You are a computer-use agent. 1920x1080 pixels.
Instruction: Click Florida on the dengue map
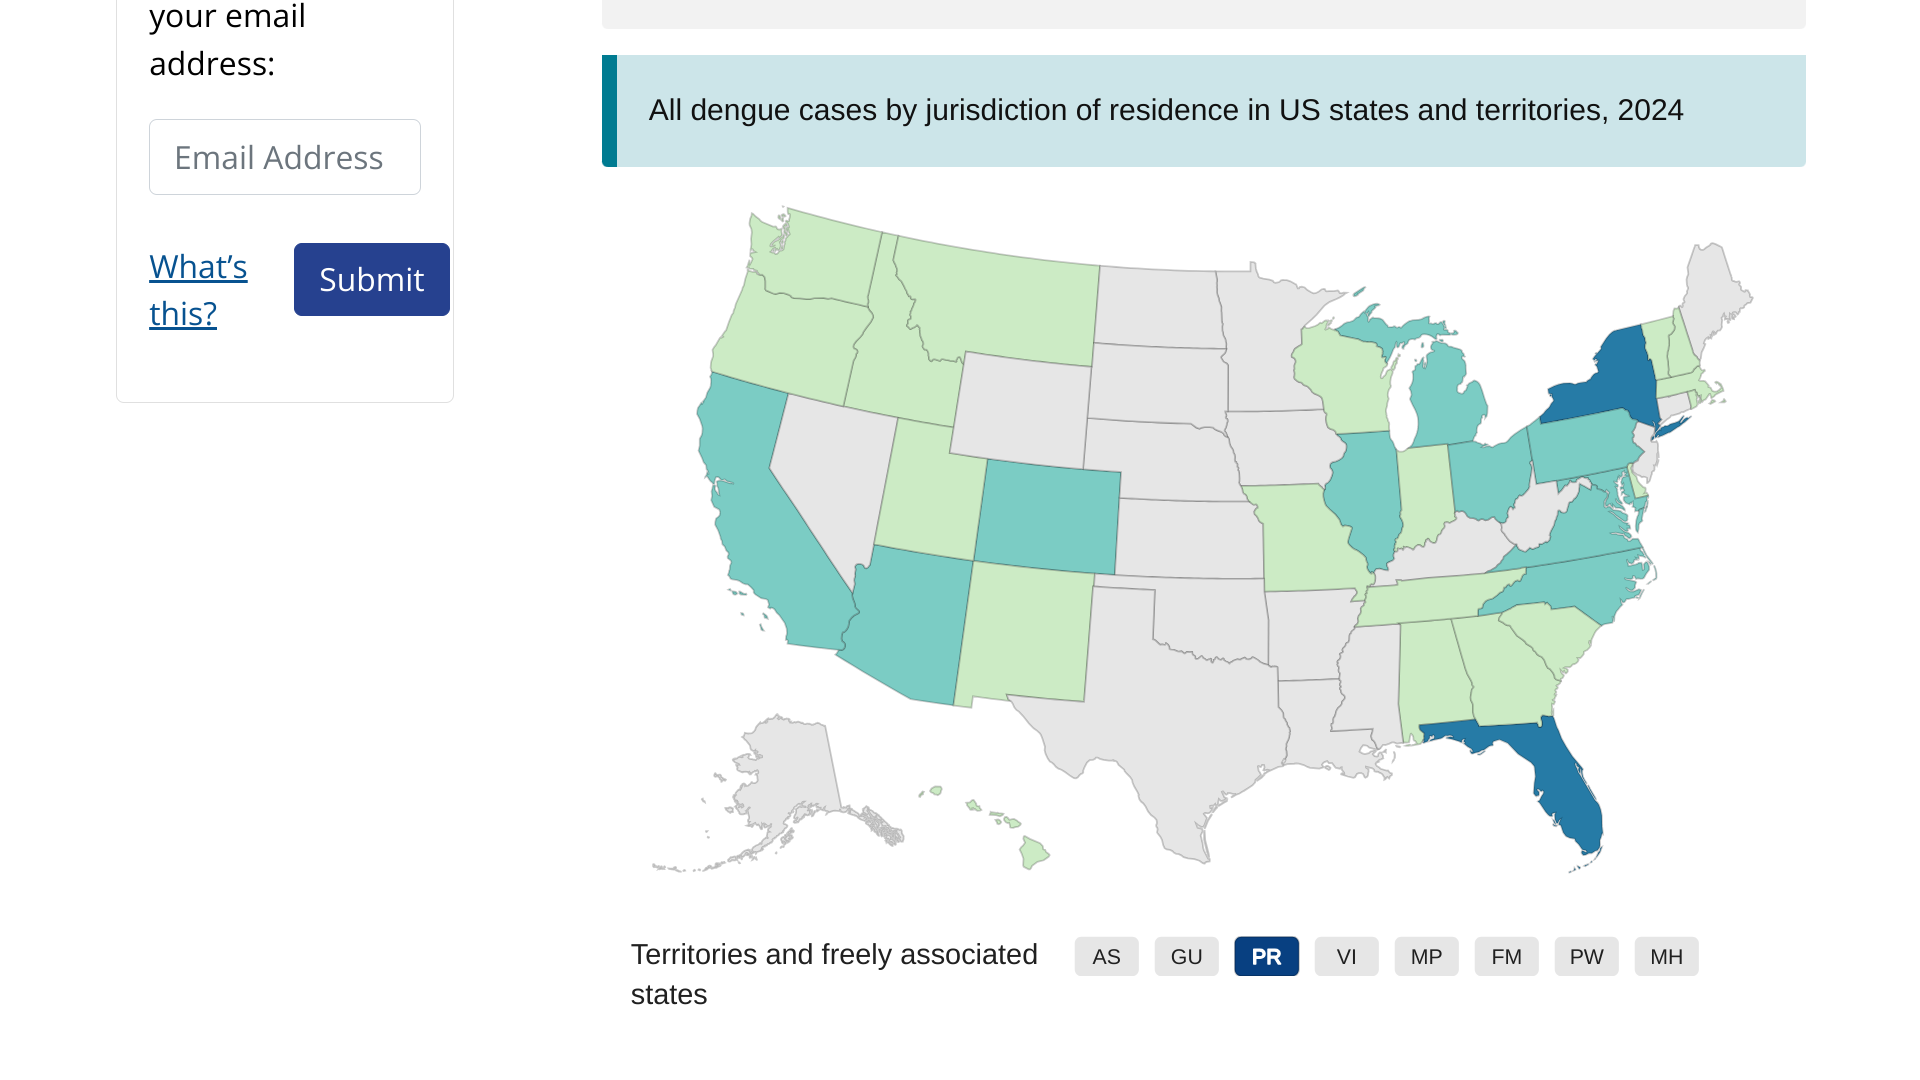[x=1565, y=790]
